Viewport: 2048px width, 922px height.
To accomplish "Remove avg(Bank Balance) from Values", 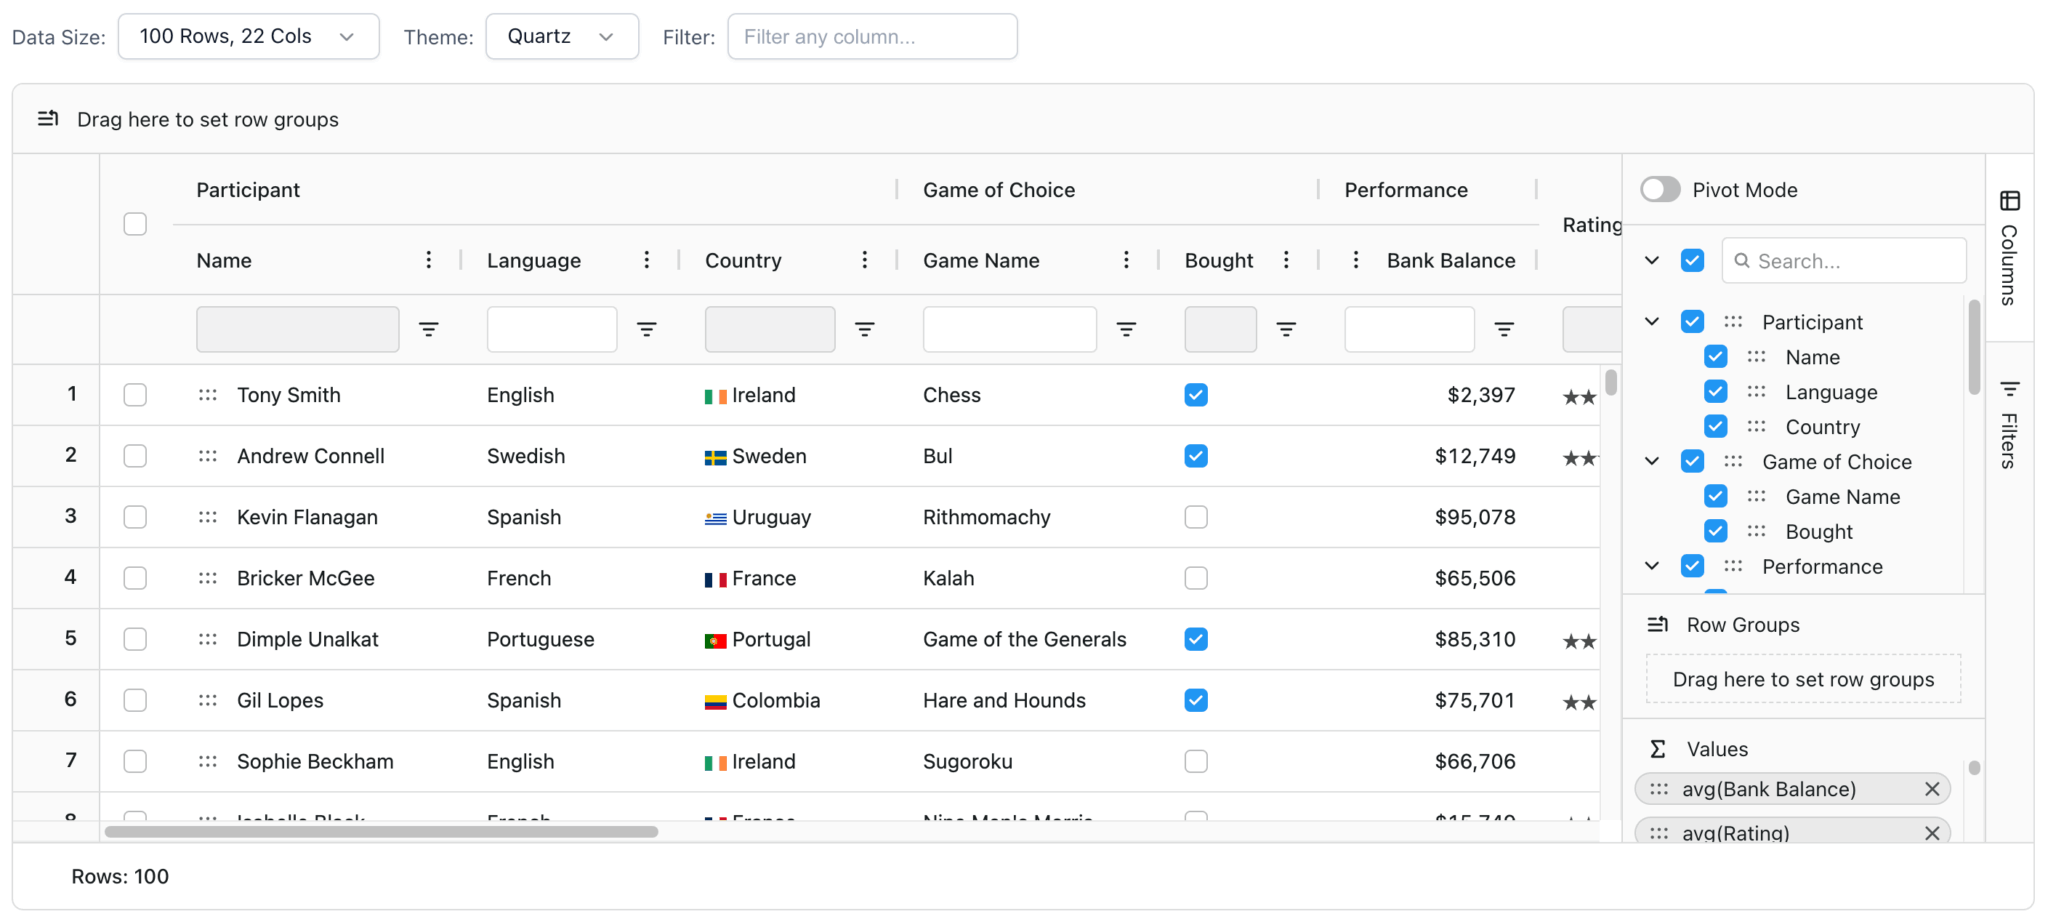I will (x=1931, y=789).
